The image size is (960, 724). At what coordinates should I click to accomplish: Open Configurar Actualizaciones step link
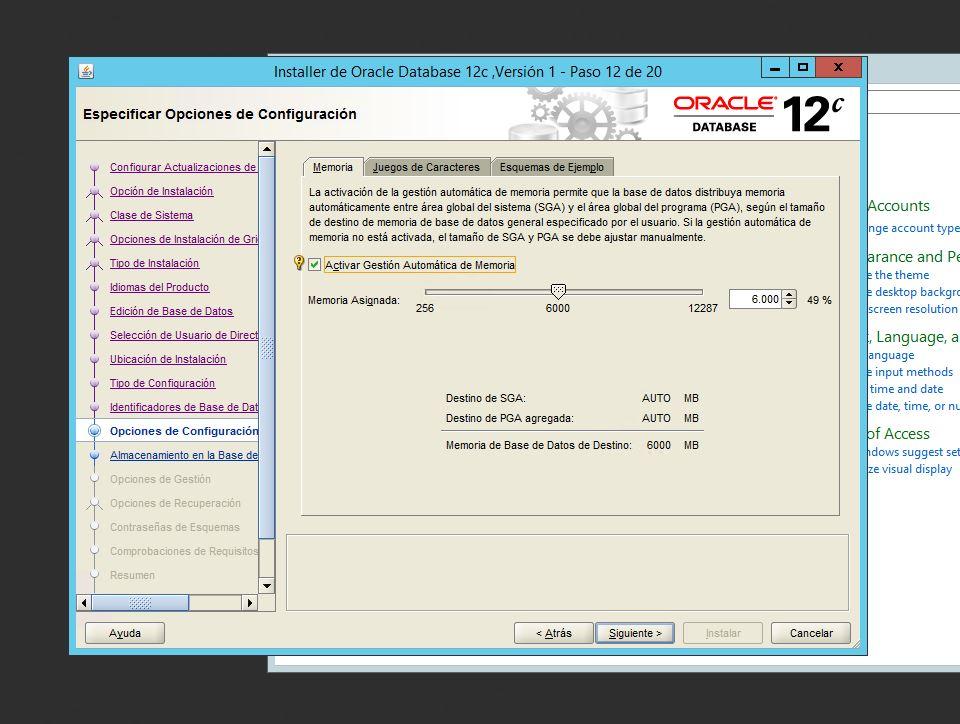point(183,167)
